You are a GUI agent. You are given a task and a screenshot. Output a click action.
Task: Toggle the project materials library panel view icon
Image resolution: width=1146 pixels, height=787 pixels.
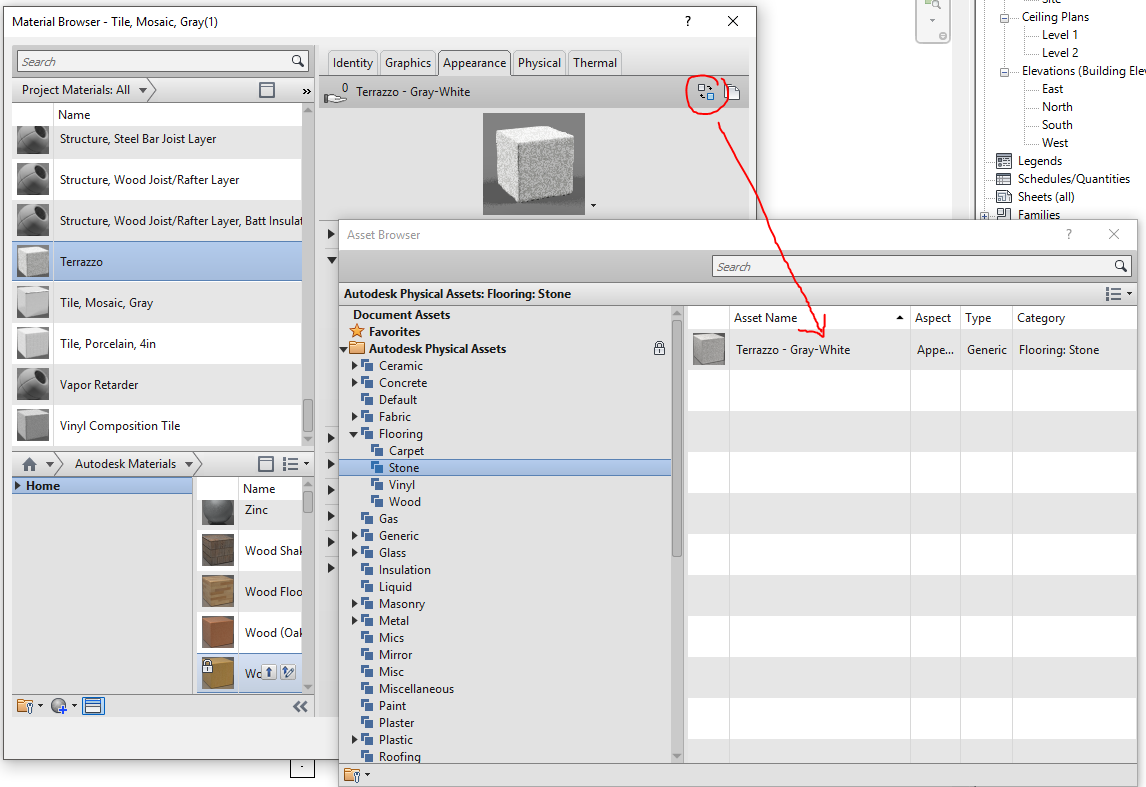click(267, 90)
